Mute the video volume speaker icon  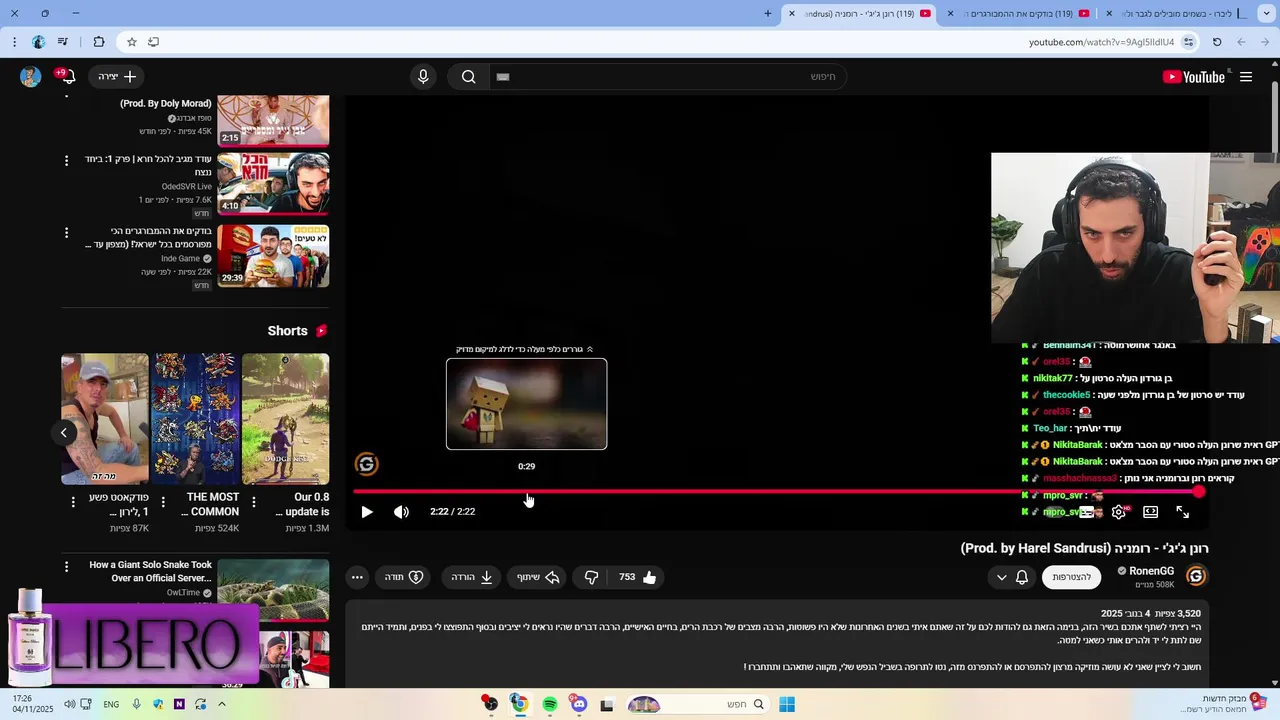[401, 512]
